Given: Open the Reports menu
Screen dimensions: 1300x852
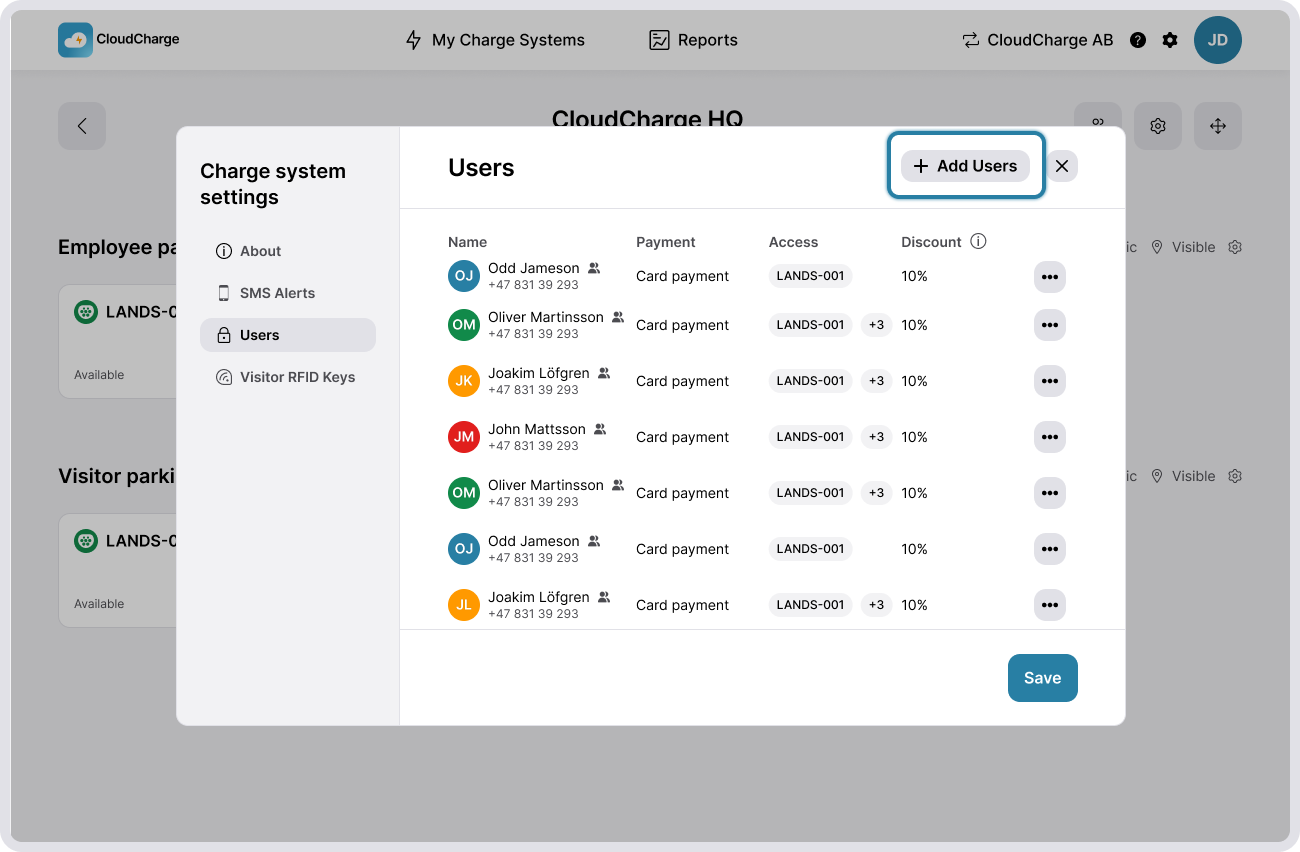Looking at the screenshot, I should [693, 40].
